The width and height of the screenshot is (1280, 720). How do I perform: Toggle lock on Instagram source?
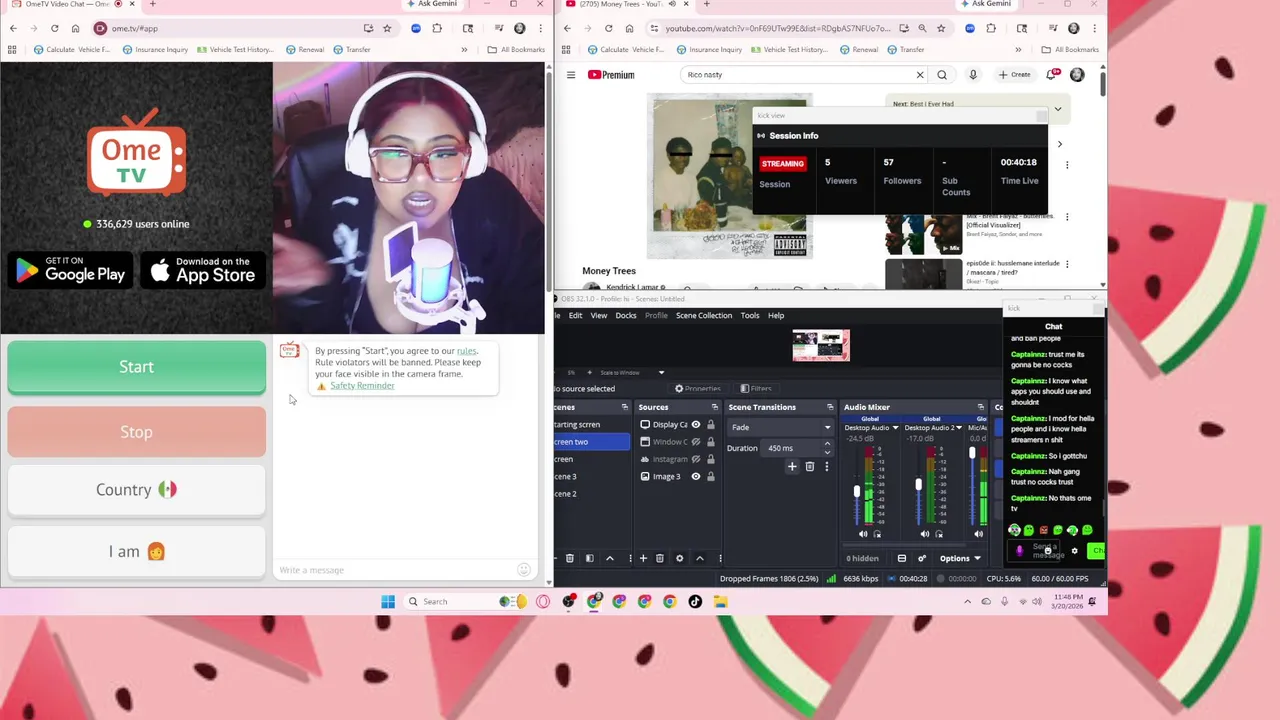[711, 459]
